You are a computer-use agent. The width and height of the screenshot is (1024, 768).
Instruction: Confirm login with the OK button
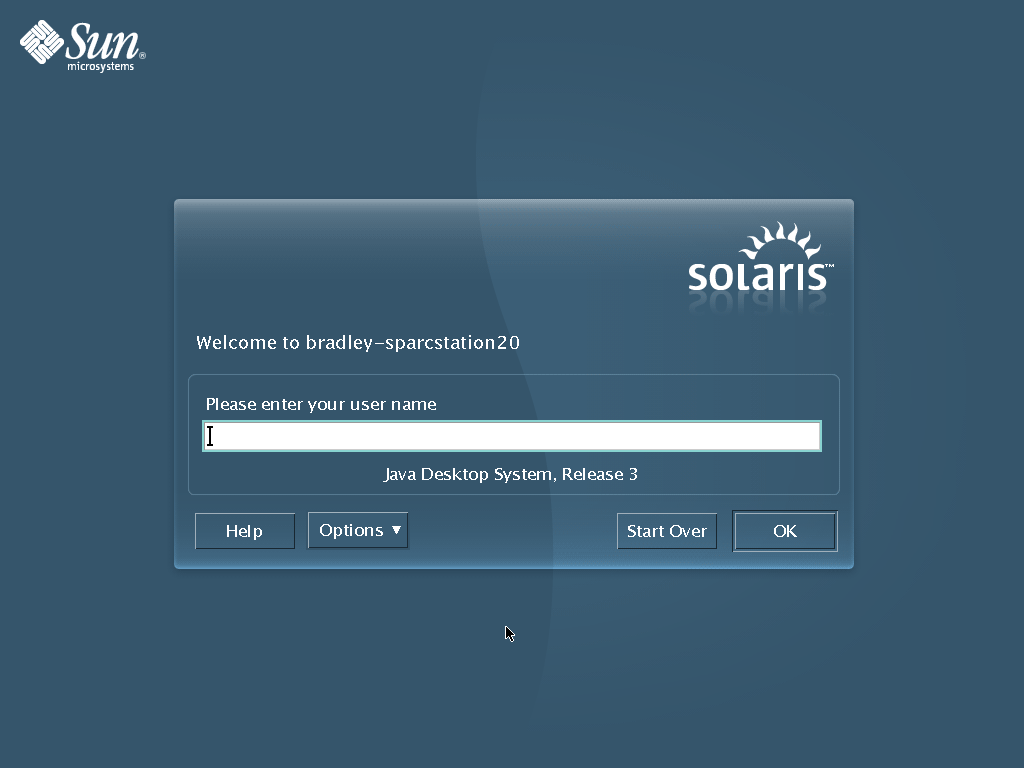tap(785, 531)
